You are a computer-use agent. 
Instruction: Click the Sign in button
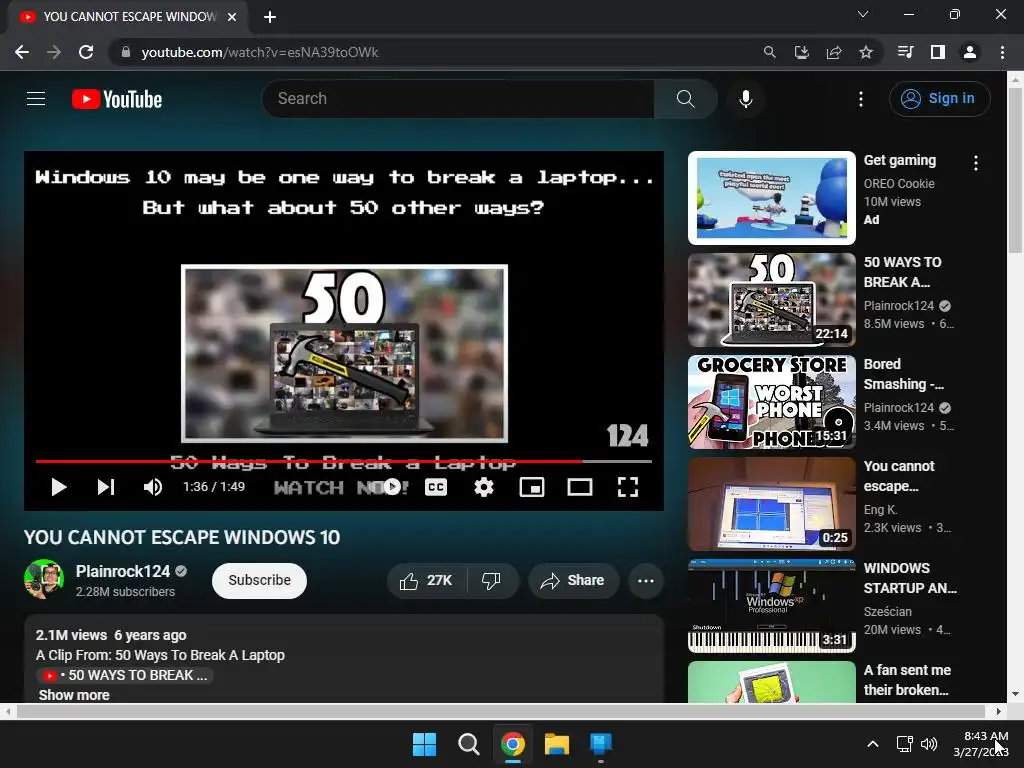(939, 99)
